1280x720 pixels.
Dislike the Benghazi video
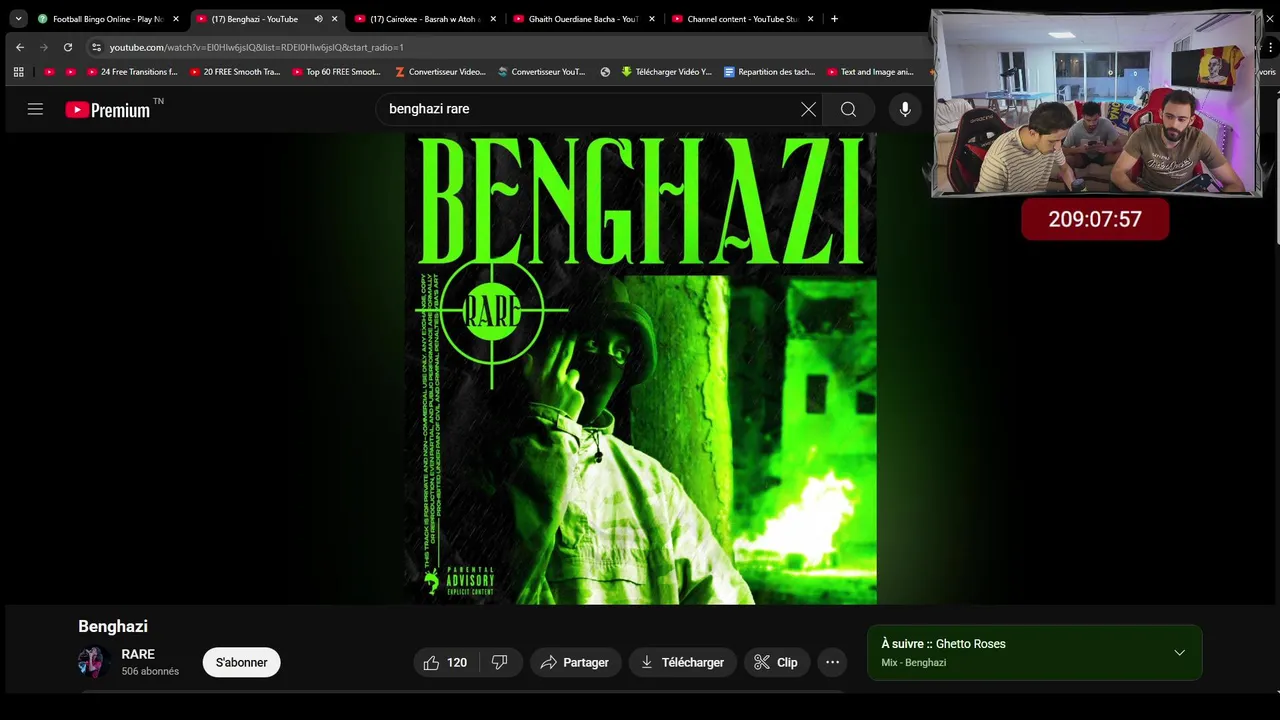click(501, 662)
